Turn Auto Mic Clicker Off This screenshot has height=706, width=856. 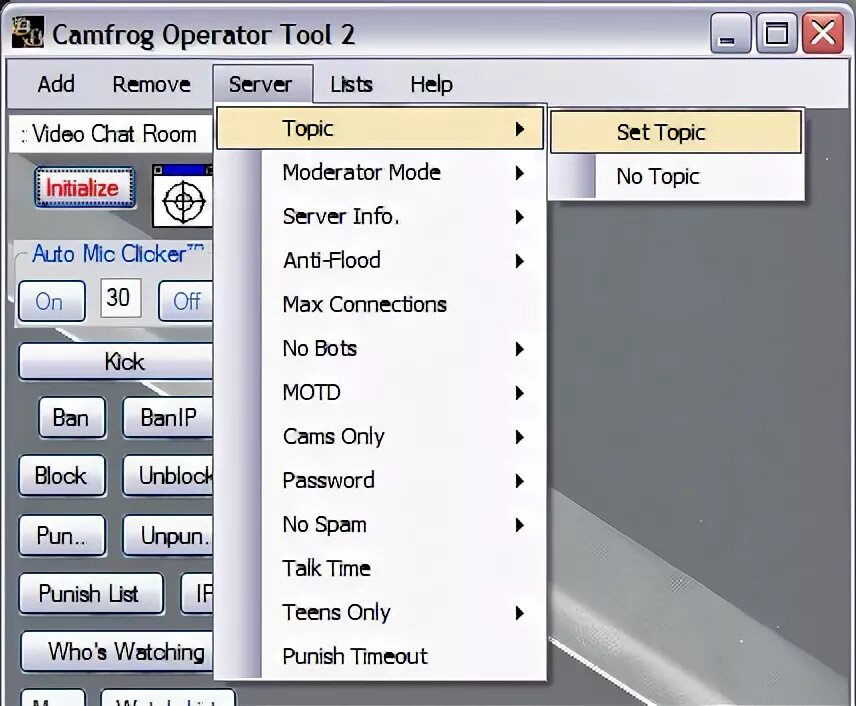[x=186, y=301]
